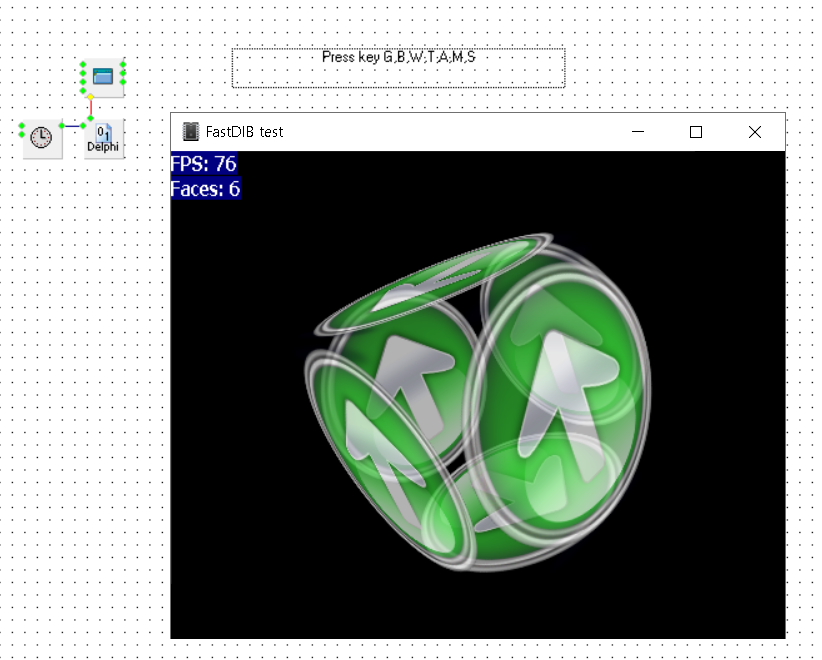Click the blue link between timer and Delphi
The image size is (822, 660).
click(72, 126)
